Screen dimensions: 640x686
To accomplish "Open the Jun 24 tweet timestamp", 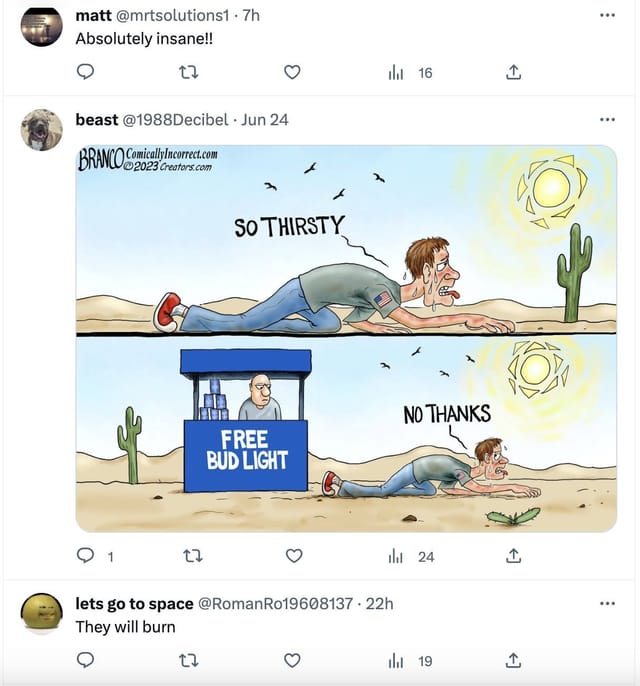I will point(265,120).
